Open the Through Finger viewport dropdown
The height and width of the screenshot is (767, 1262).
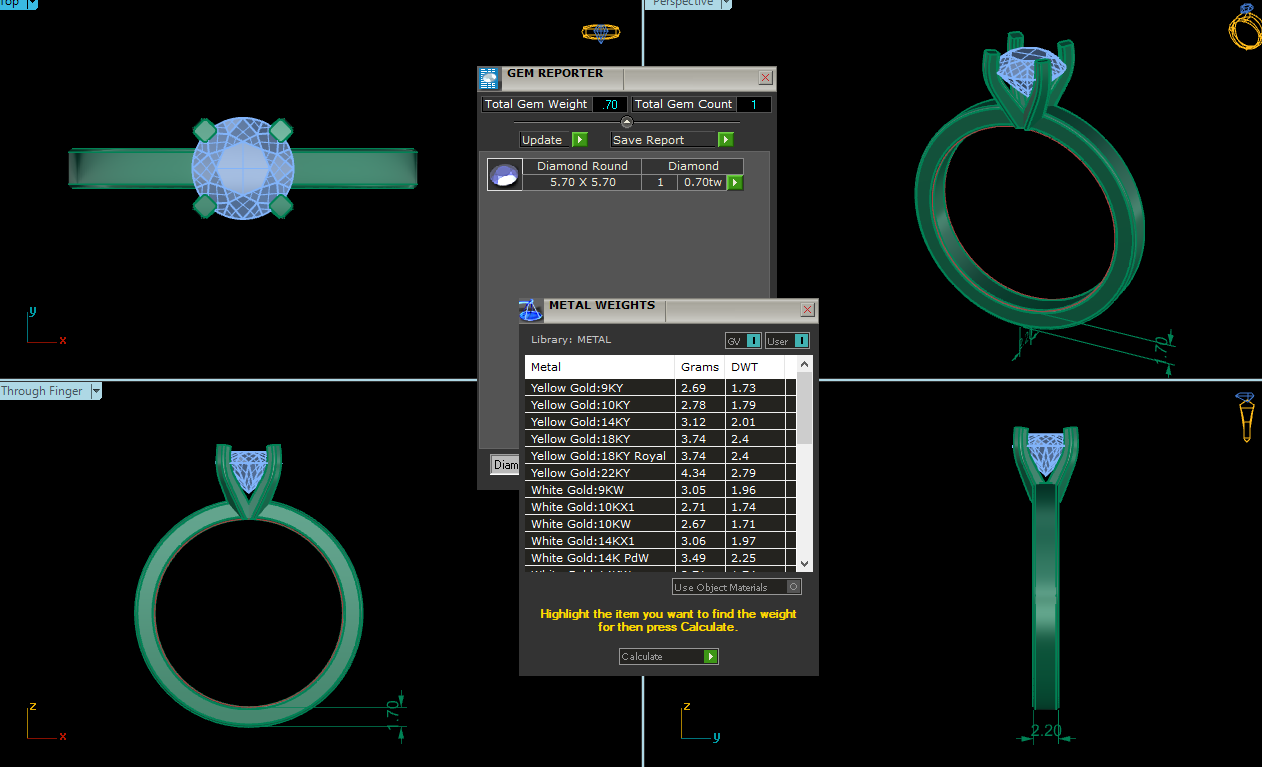tap(97, 391)
